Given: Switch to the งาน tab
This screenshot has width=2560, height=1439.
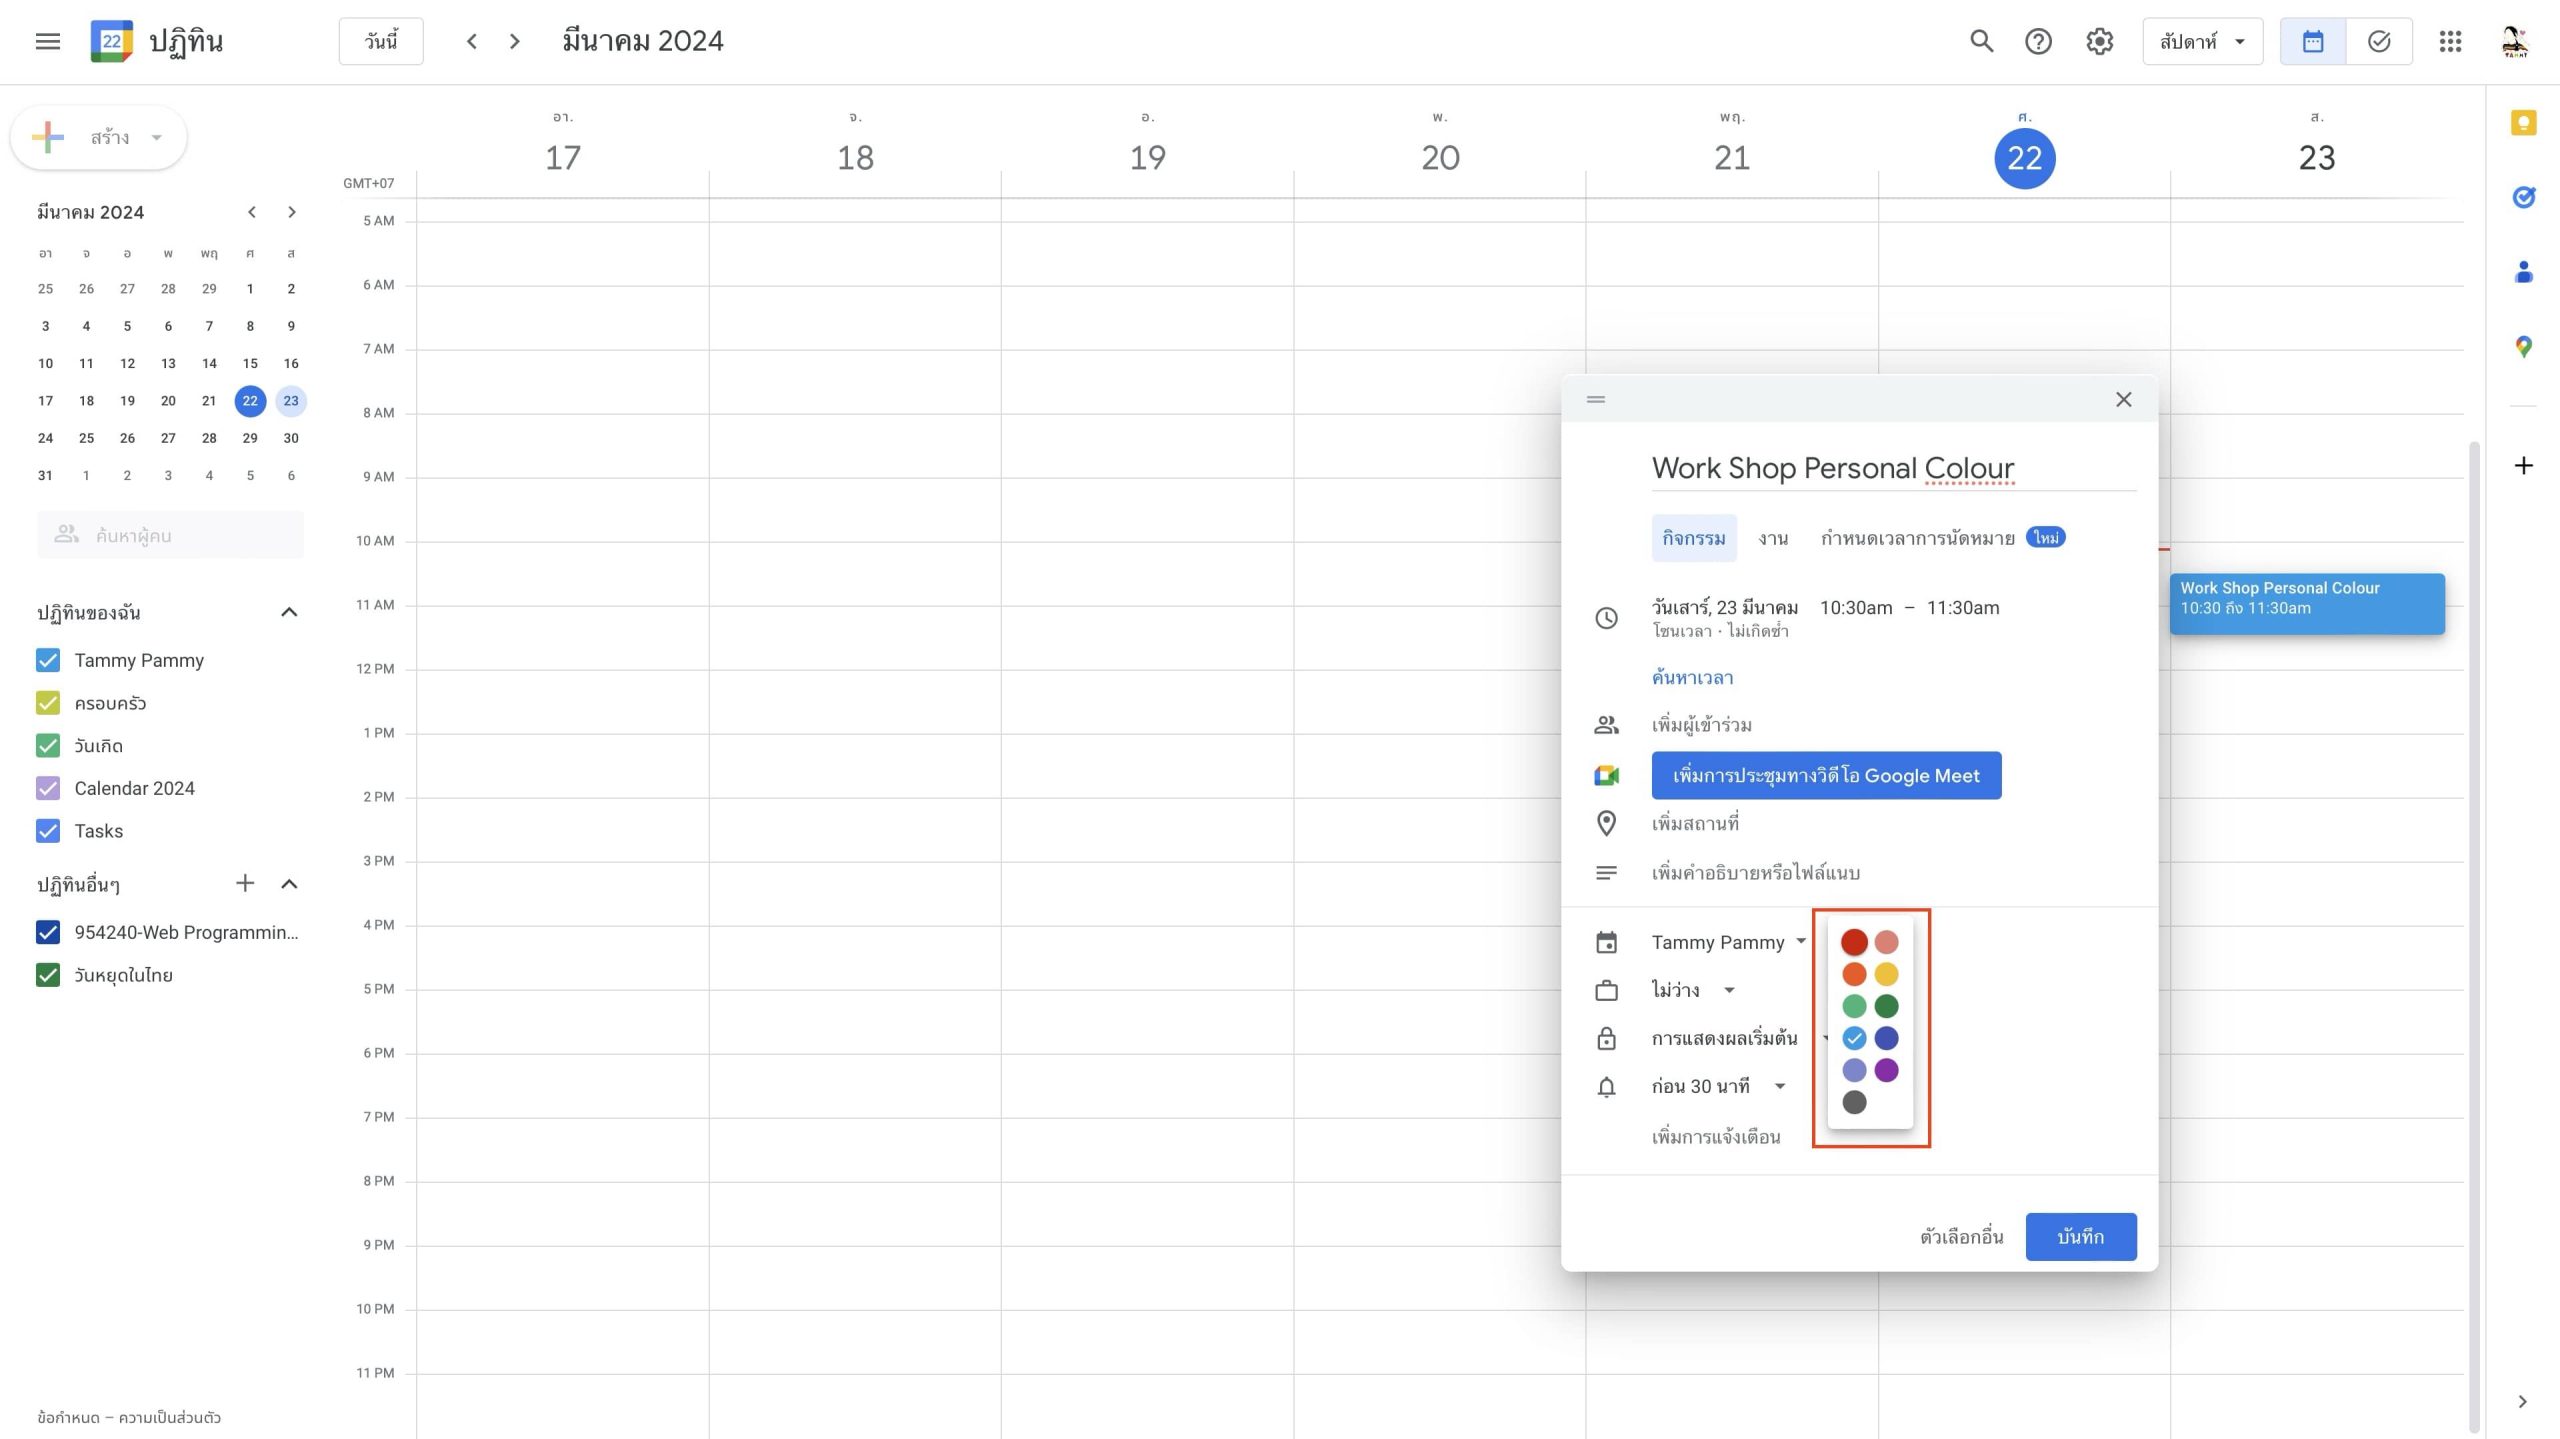Looking at the screenshot, I should (x=1773, y=538).
